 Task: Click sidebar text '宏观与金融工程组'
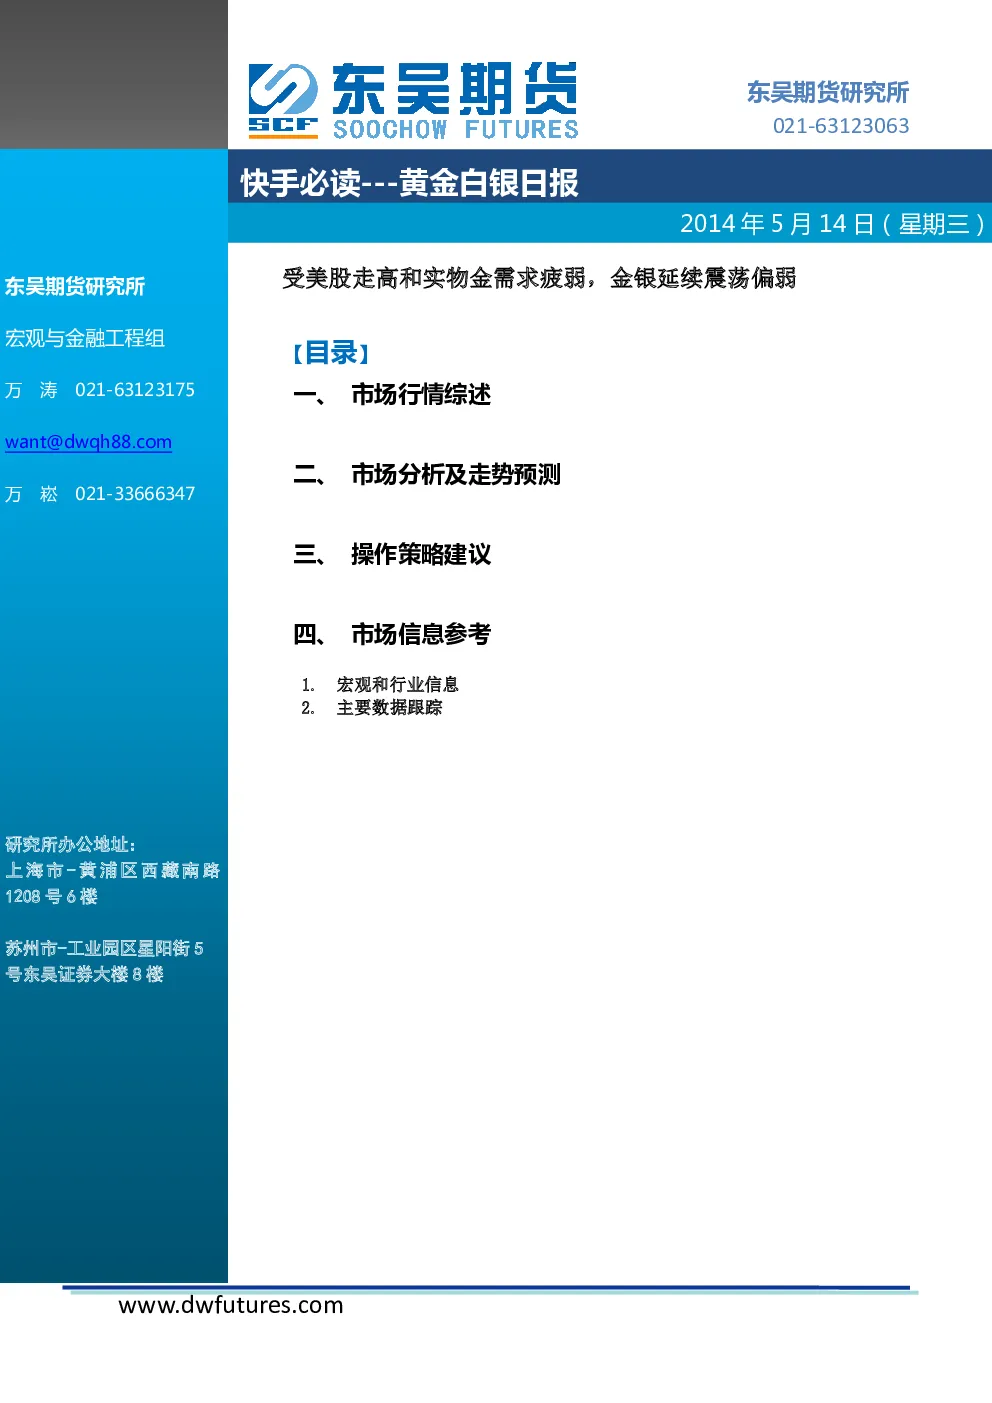[x=85, y=339]
